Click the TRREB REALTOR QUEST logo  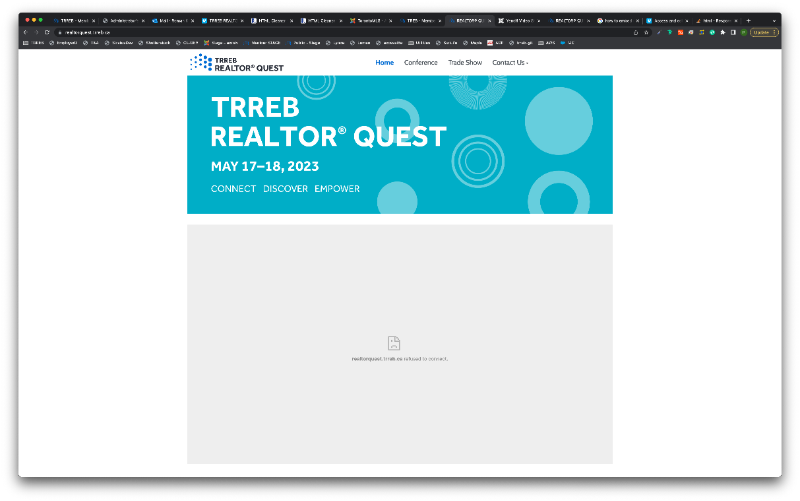point(237,63)
